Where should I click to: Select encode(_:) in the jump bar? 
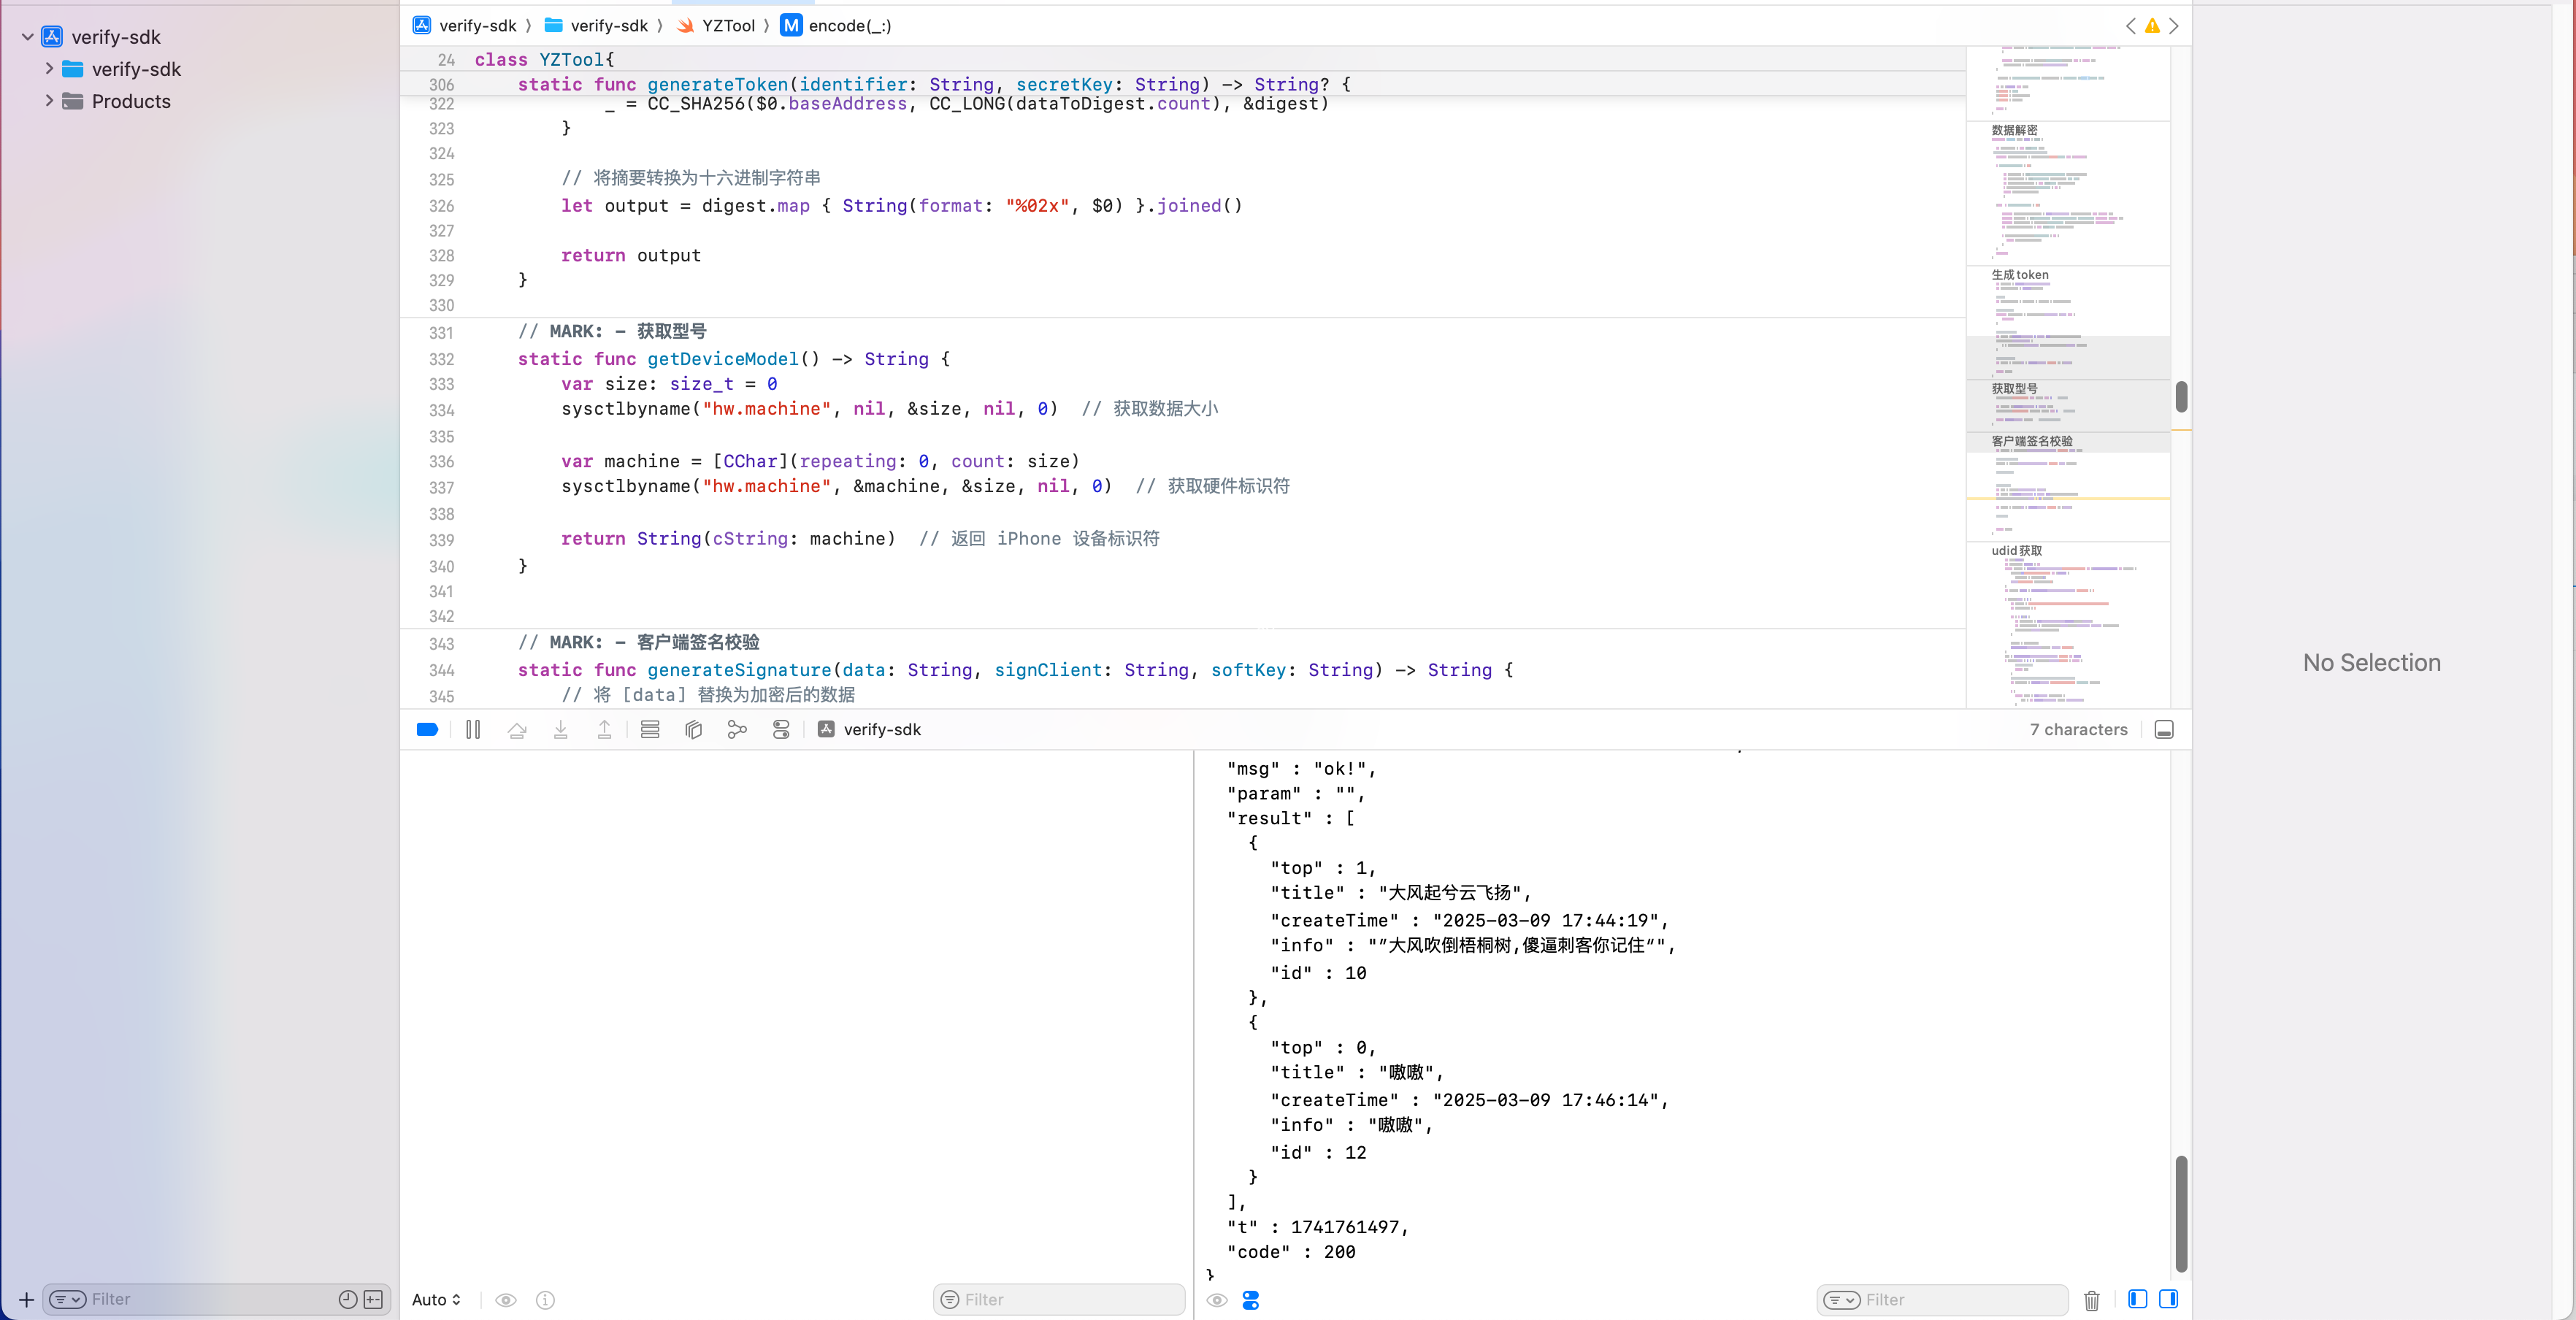point(849,26)
